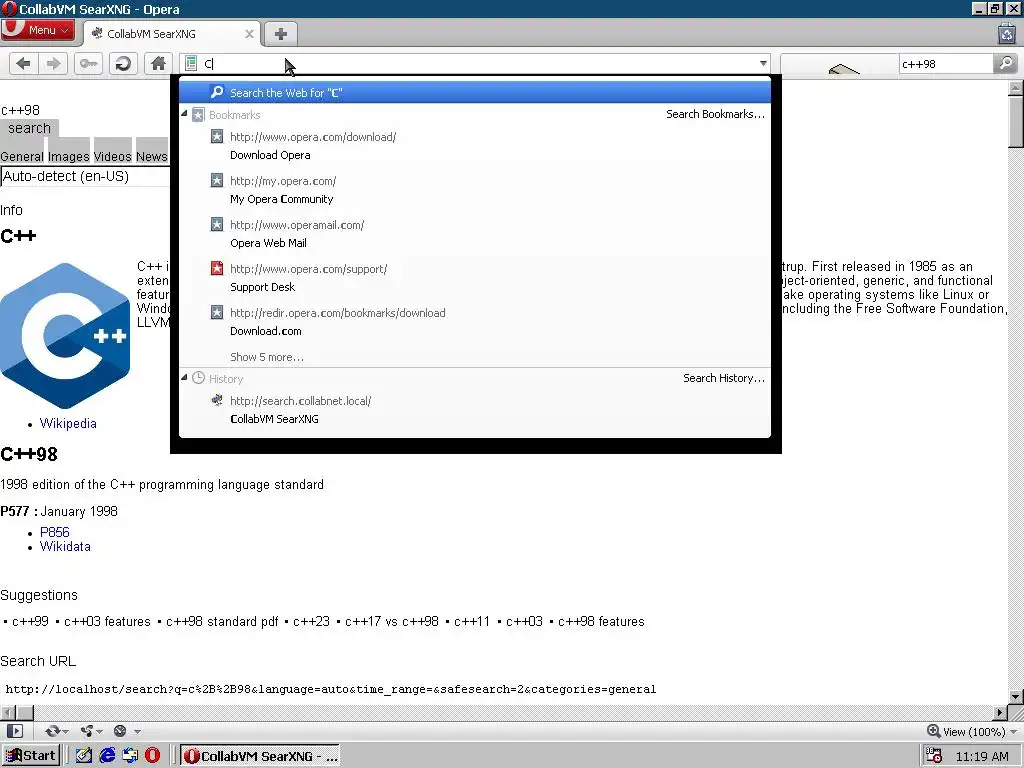Viewport: 1024px width, 768px height.
Task: Click the C++ logo image
Action: (65, 335)
